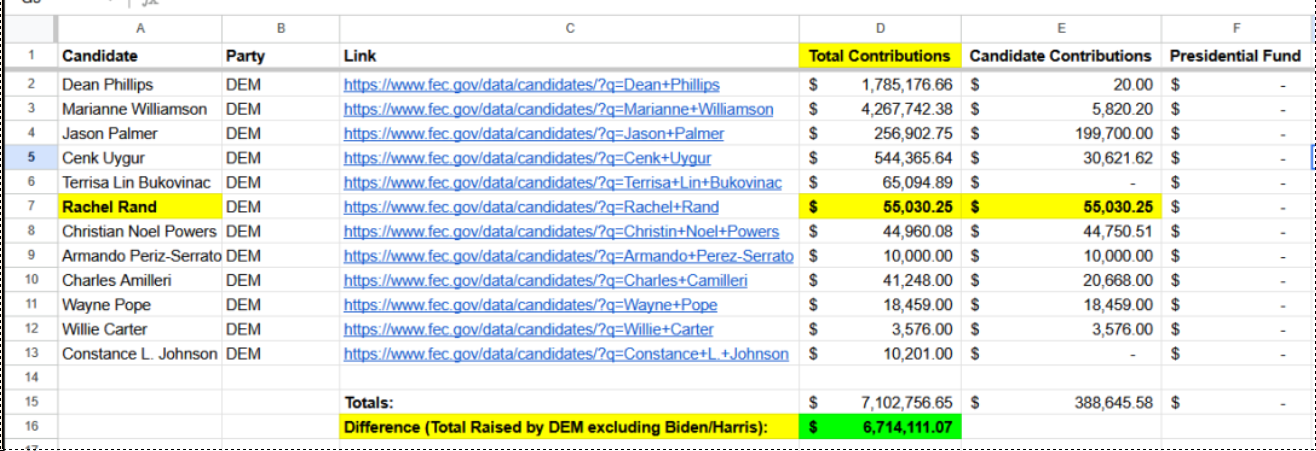Open the Rachel Rand FEC link

click(531, 207)
